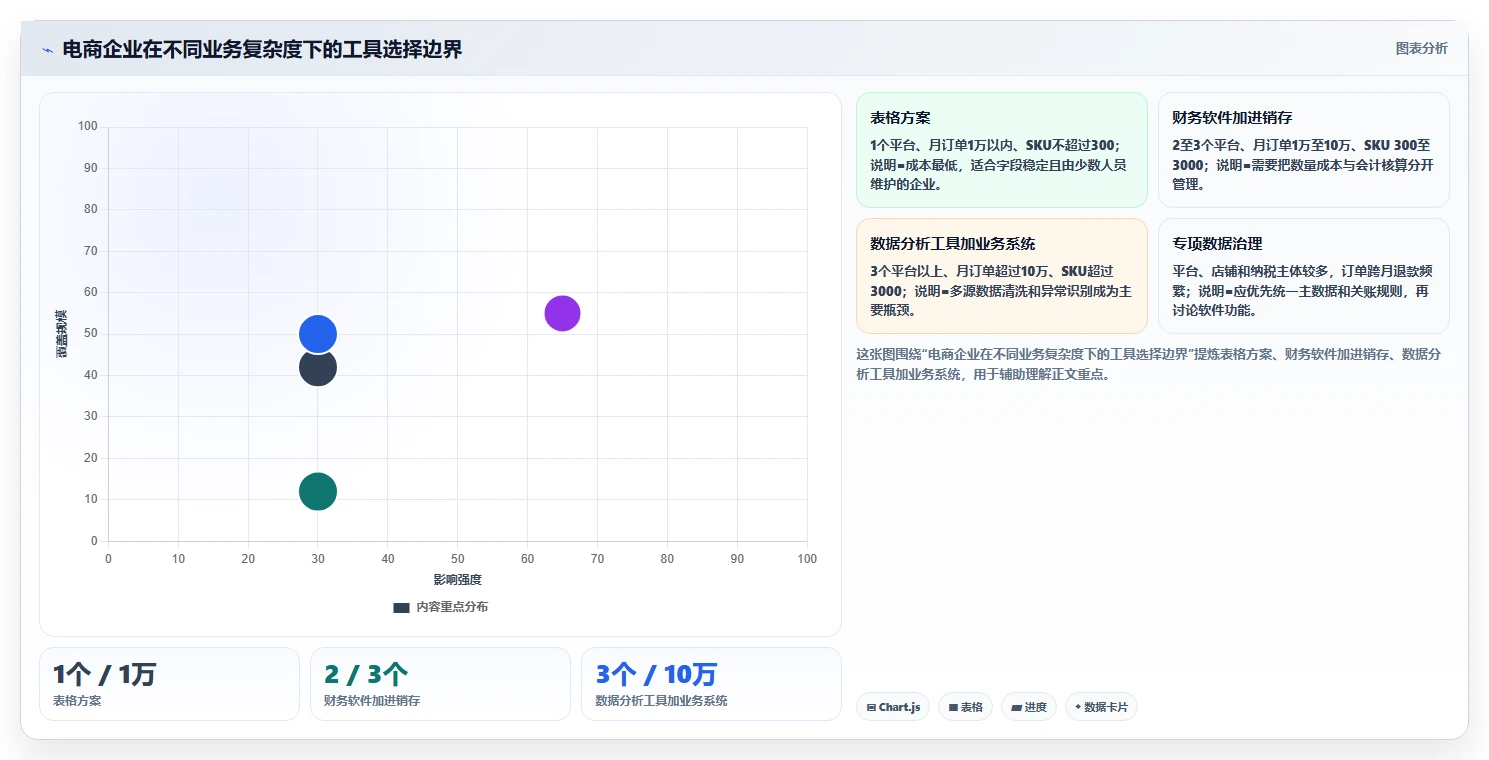Select the Chart.js tag chip

893,707
